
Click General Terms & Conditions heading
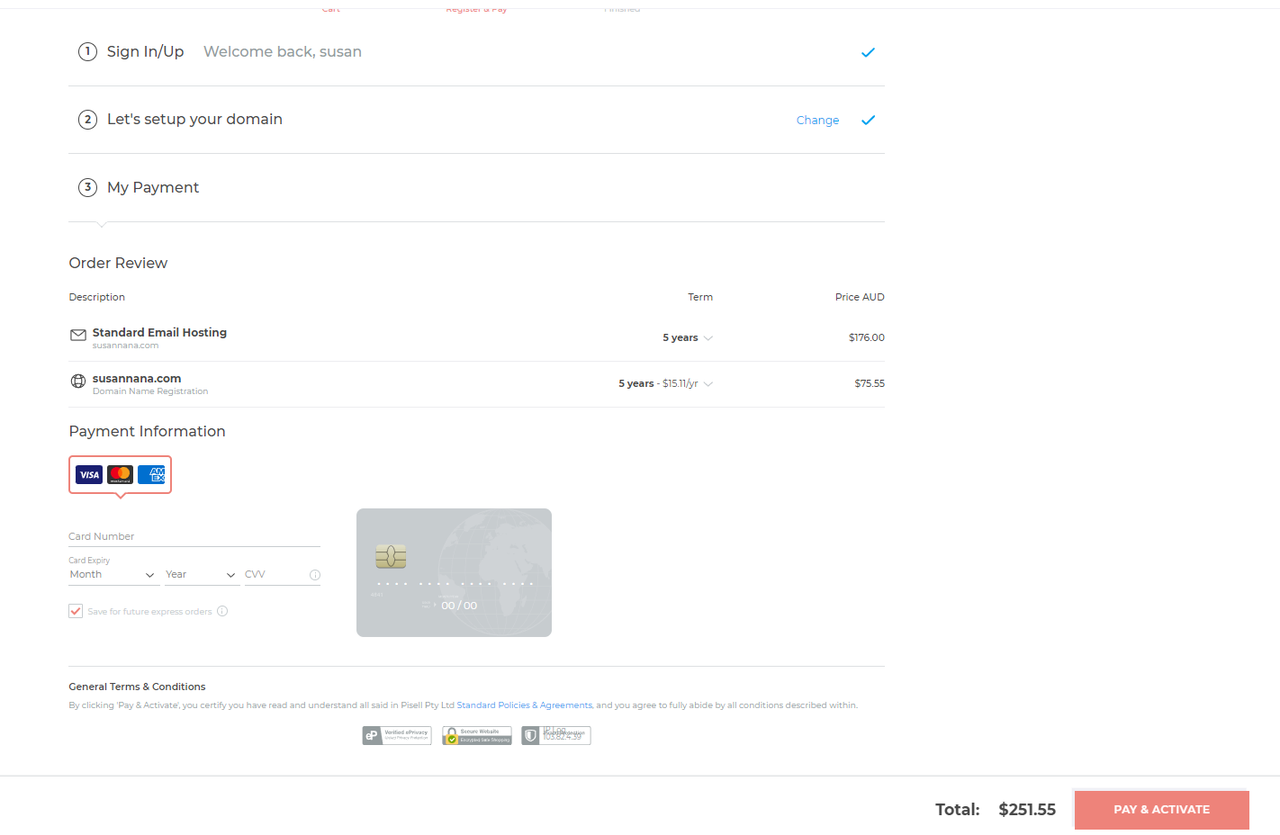click(137, 687)
